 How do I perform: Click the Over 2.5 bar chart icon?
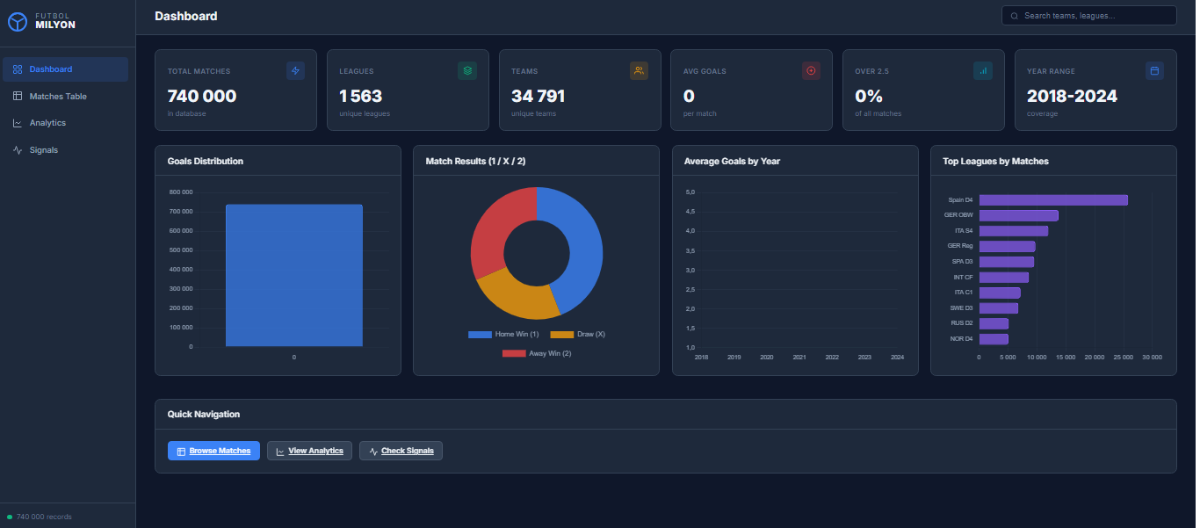tap(983, 71)
